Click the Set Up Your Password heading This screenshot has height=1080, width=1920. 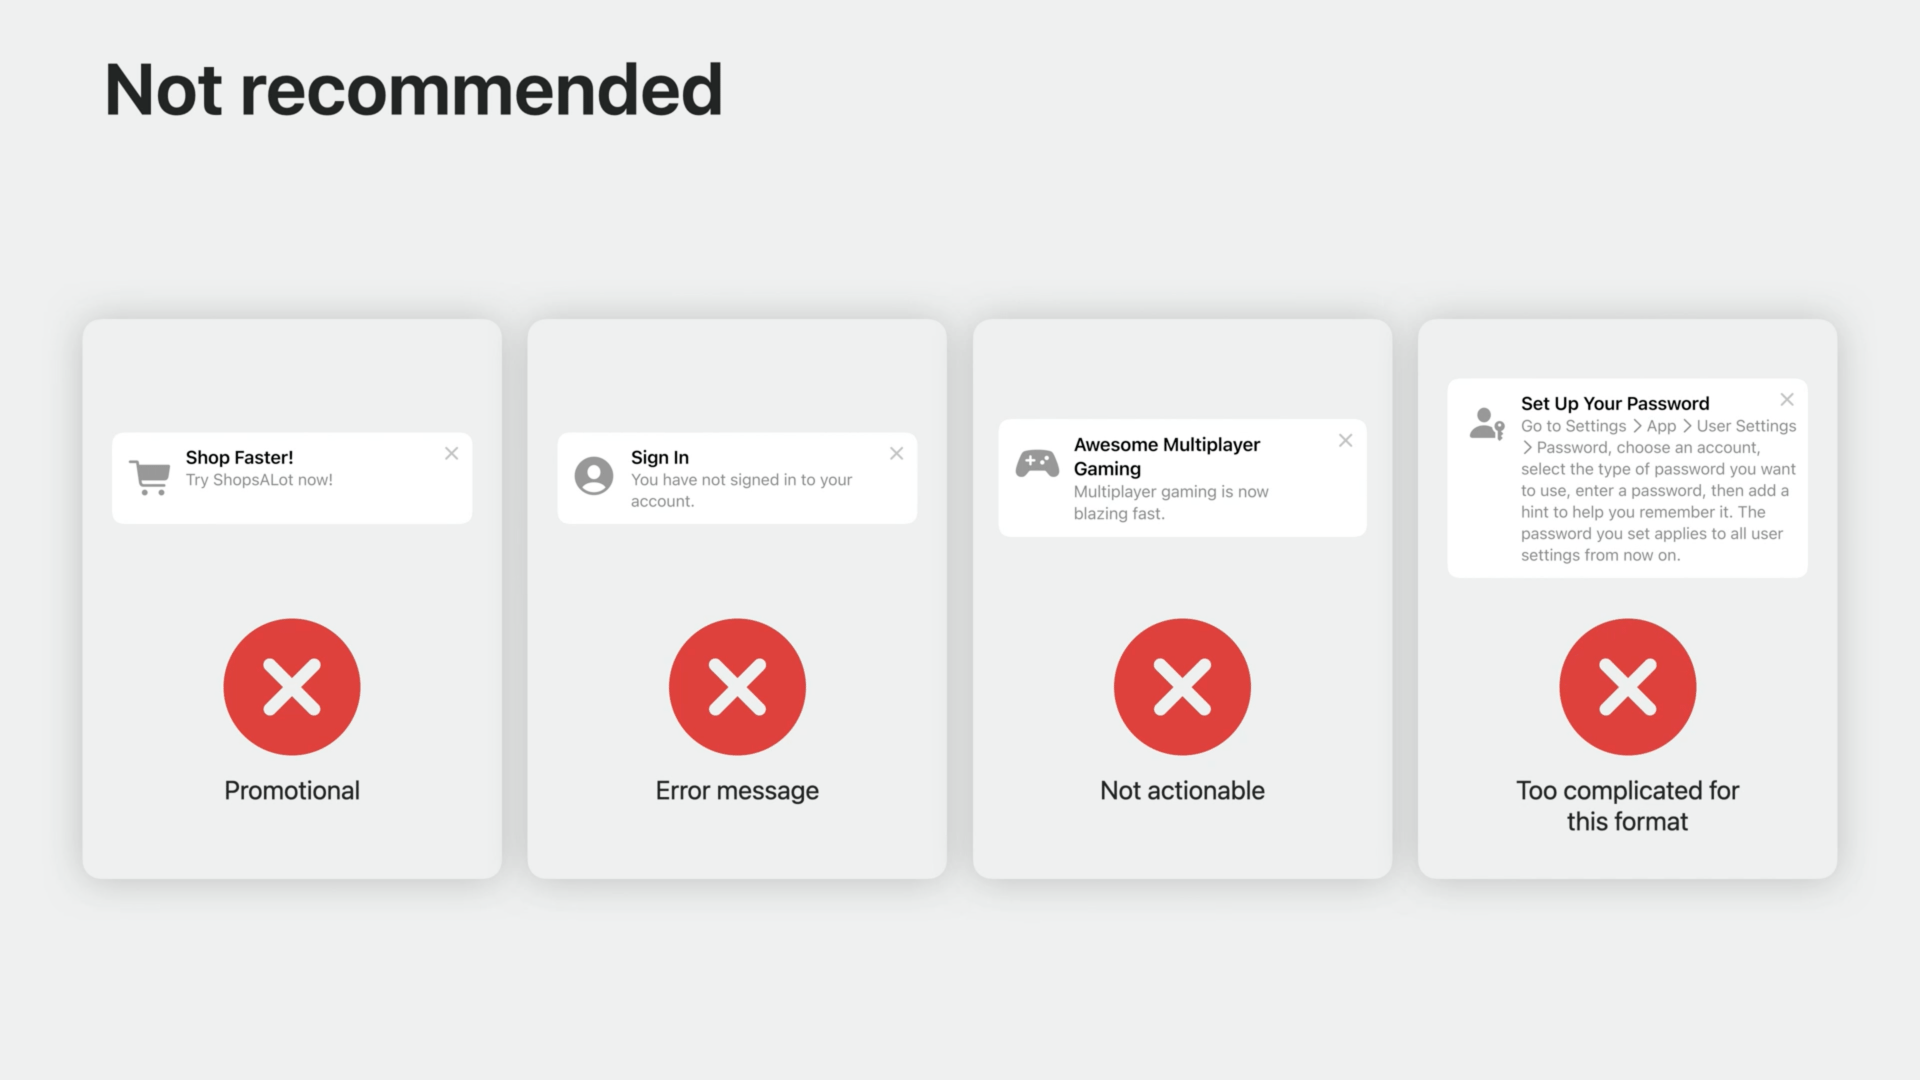point(1615,403)
